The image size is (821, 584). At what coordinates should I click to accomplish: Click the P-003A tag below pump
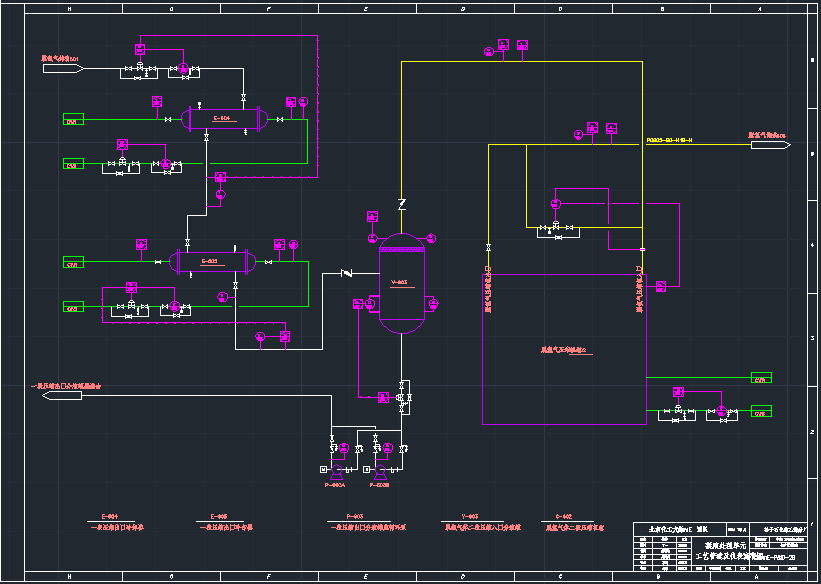coord(335,485)
